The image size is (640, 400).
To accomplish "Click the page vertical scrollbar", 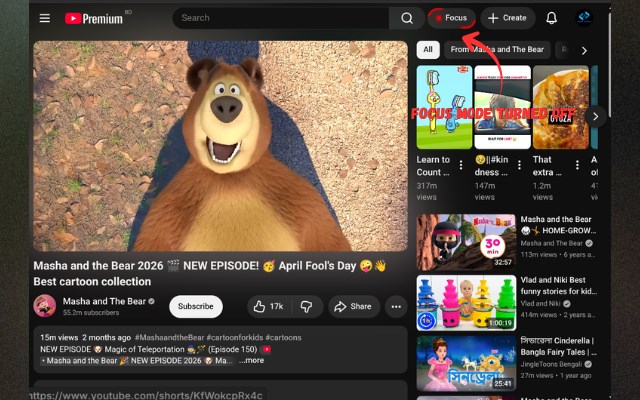I will point(609,65).
